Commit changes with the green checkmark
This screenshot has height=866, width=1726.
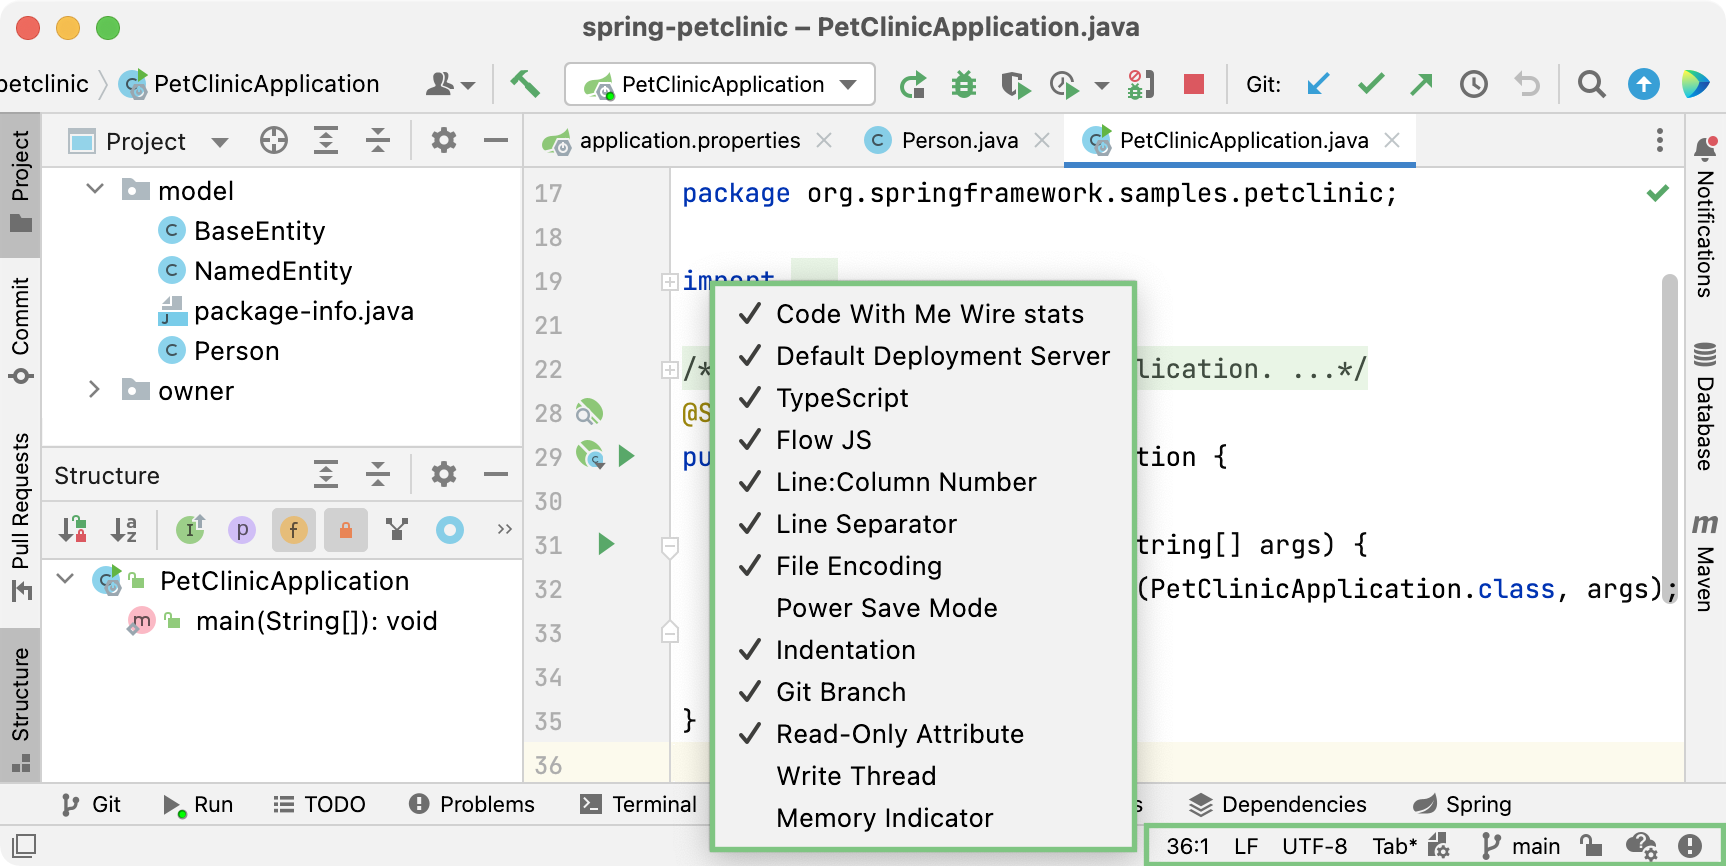tap(1371, 84)
